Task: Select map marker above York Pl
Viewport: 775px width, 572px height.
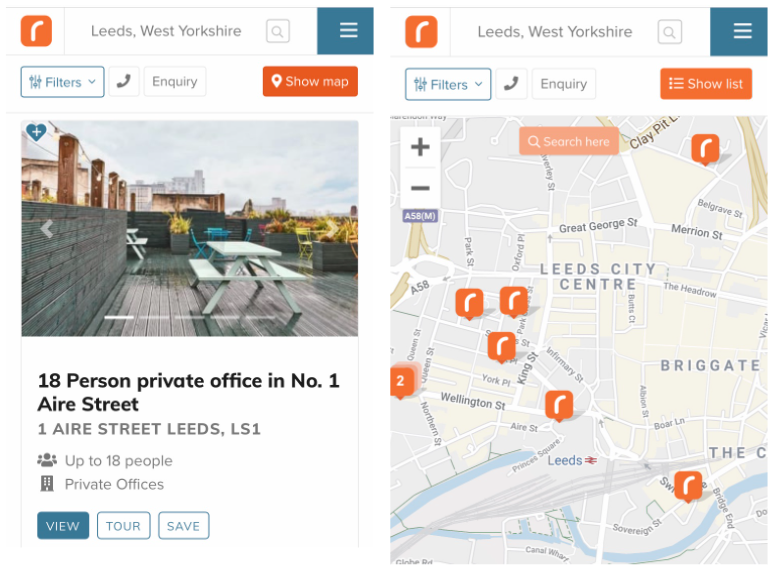Action: tap(502, 347)
